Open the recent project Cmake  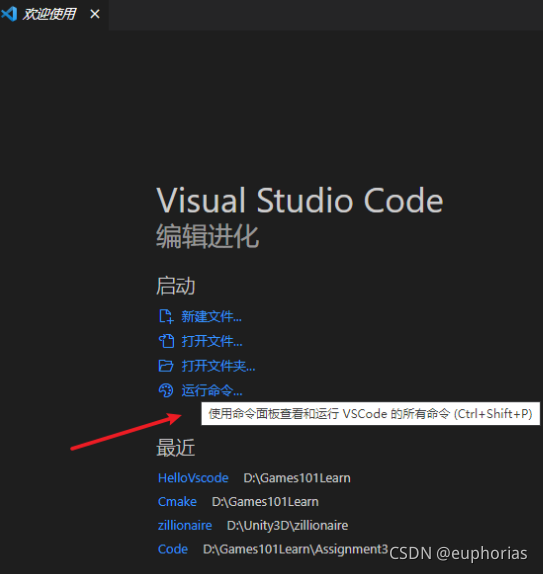(x=177, y=502)
